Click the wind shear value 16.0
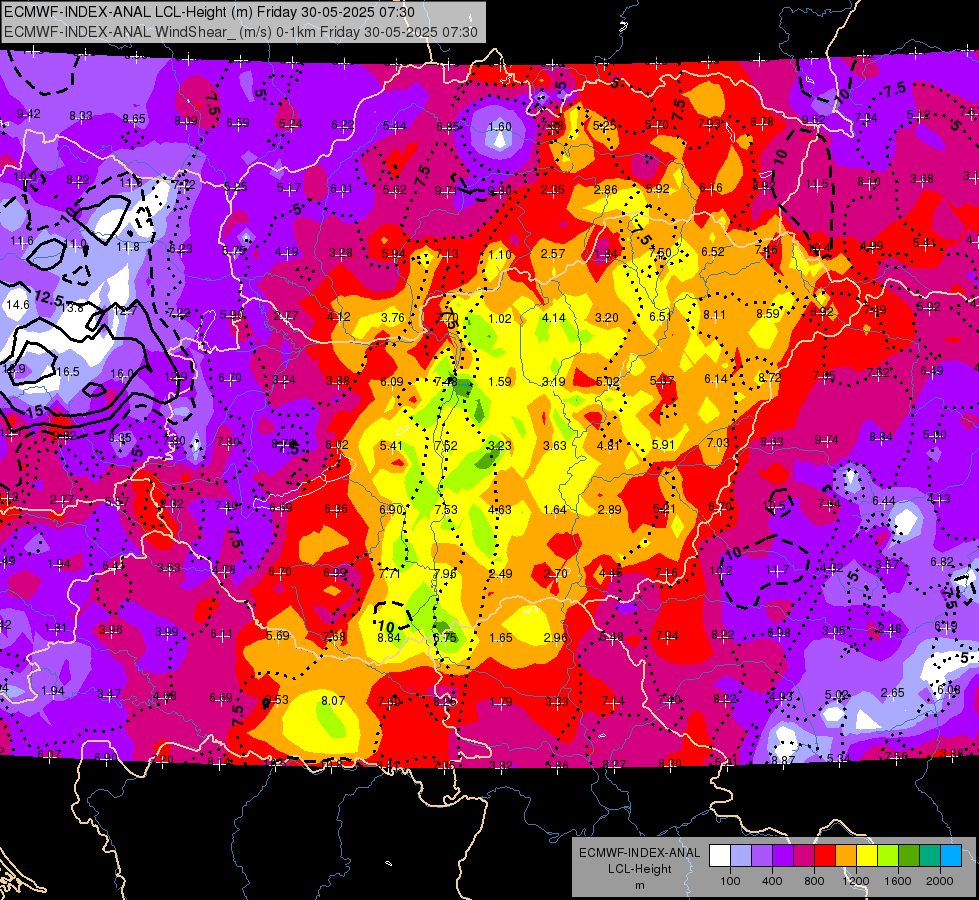This screenshot has width=979, height=900. click(x=122, y=373)
